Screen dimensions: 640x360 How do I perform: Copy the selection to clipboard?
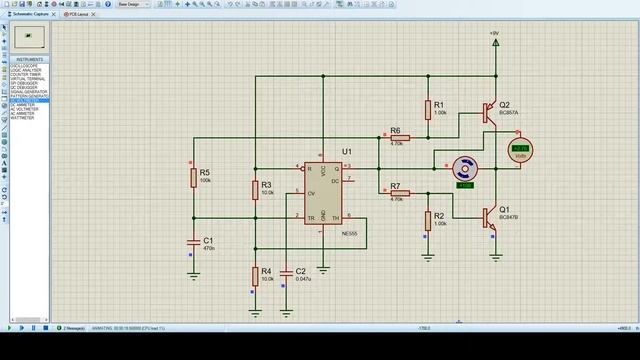(255, 4)
